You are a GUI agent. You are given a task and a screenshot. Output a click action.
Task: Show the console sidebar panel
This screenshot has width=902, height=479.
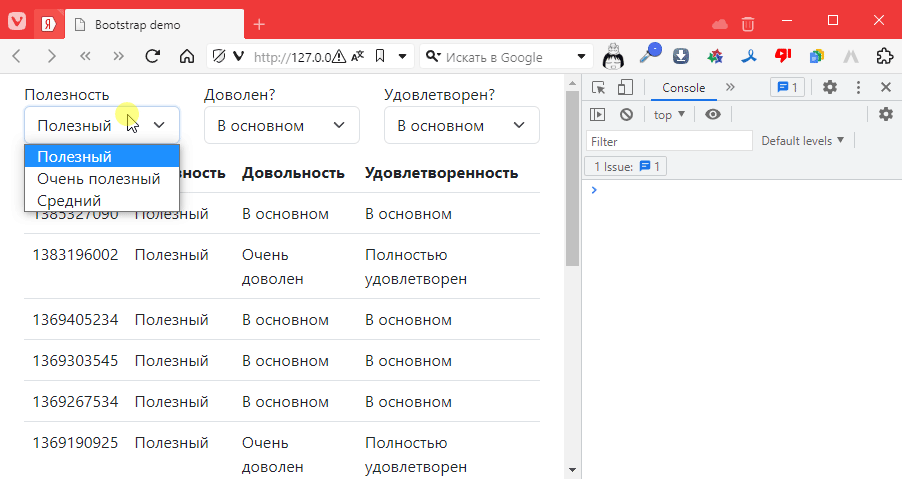598,115
